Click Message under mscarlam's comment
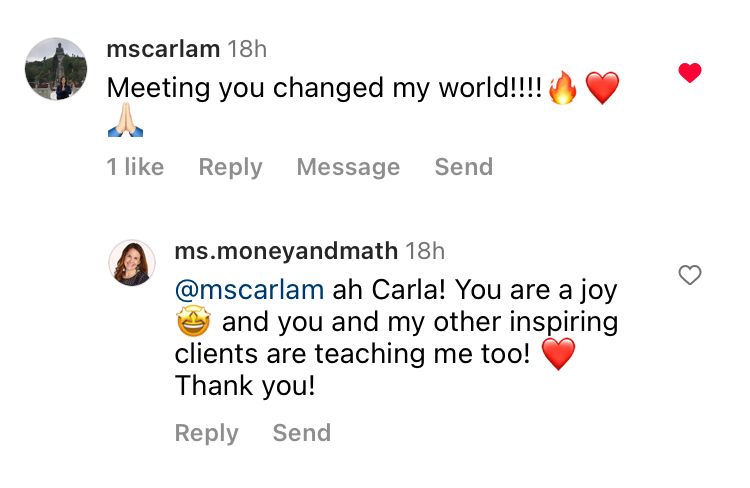 coord(348,167)
